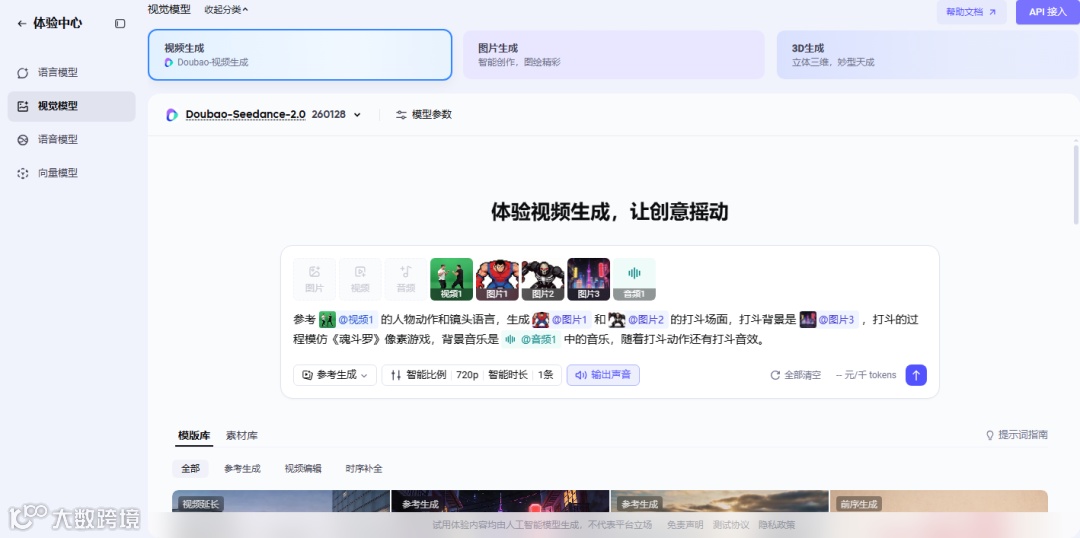Screen dimensions: 1080x538
Task: Add an image with the 图片 upload button
Action: coord(314,279)
